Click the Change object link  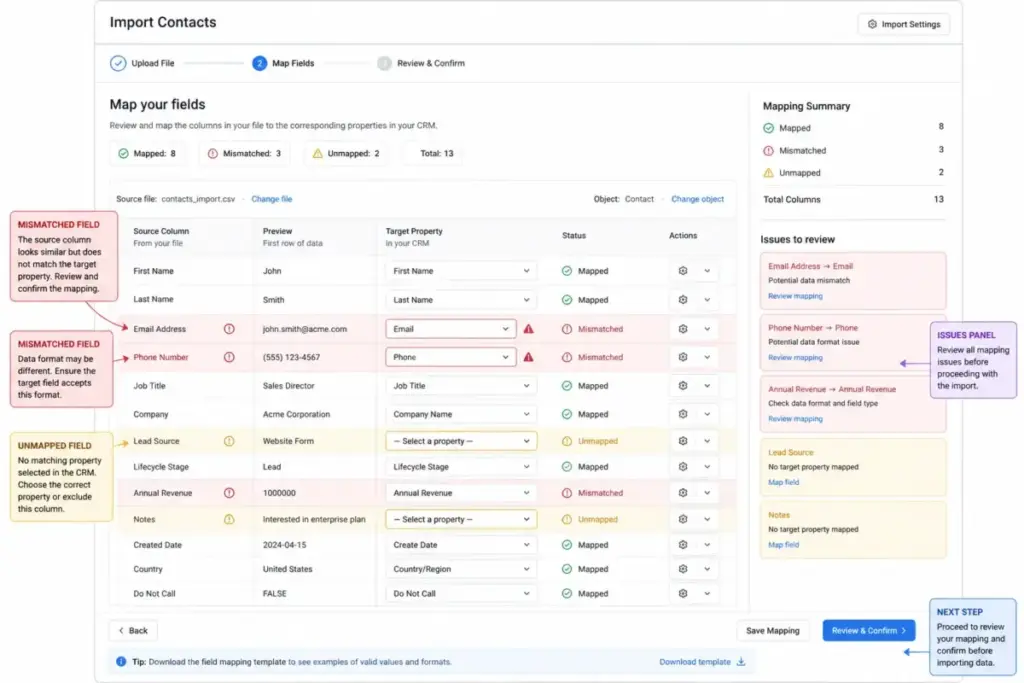tap(697, 199)
